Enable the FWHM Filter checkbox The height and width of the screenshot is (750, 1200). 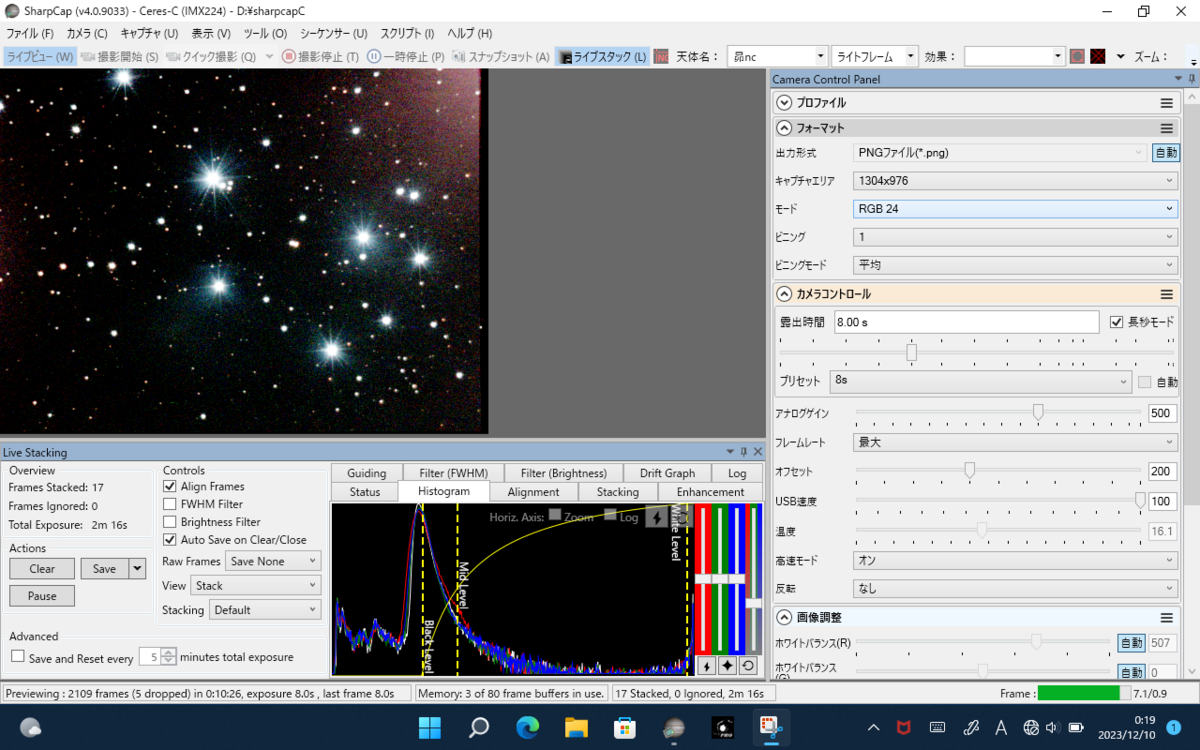170,504
